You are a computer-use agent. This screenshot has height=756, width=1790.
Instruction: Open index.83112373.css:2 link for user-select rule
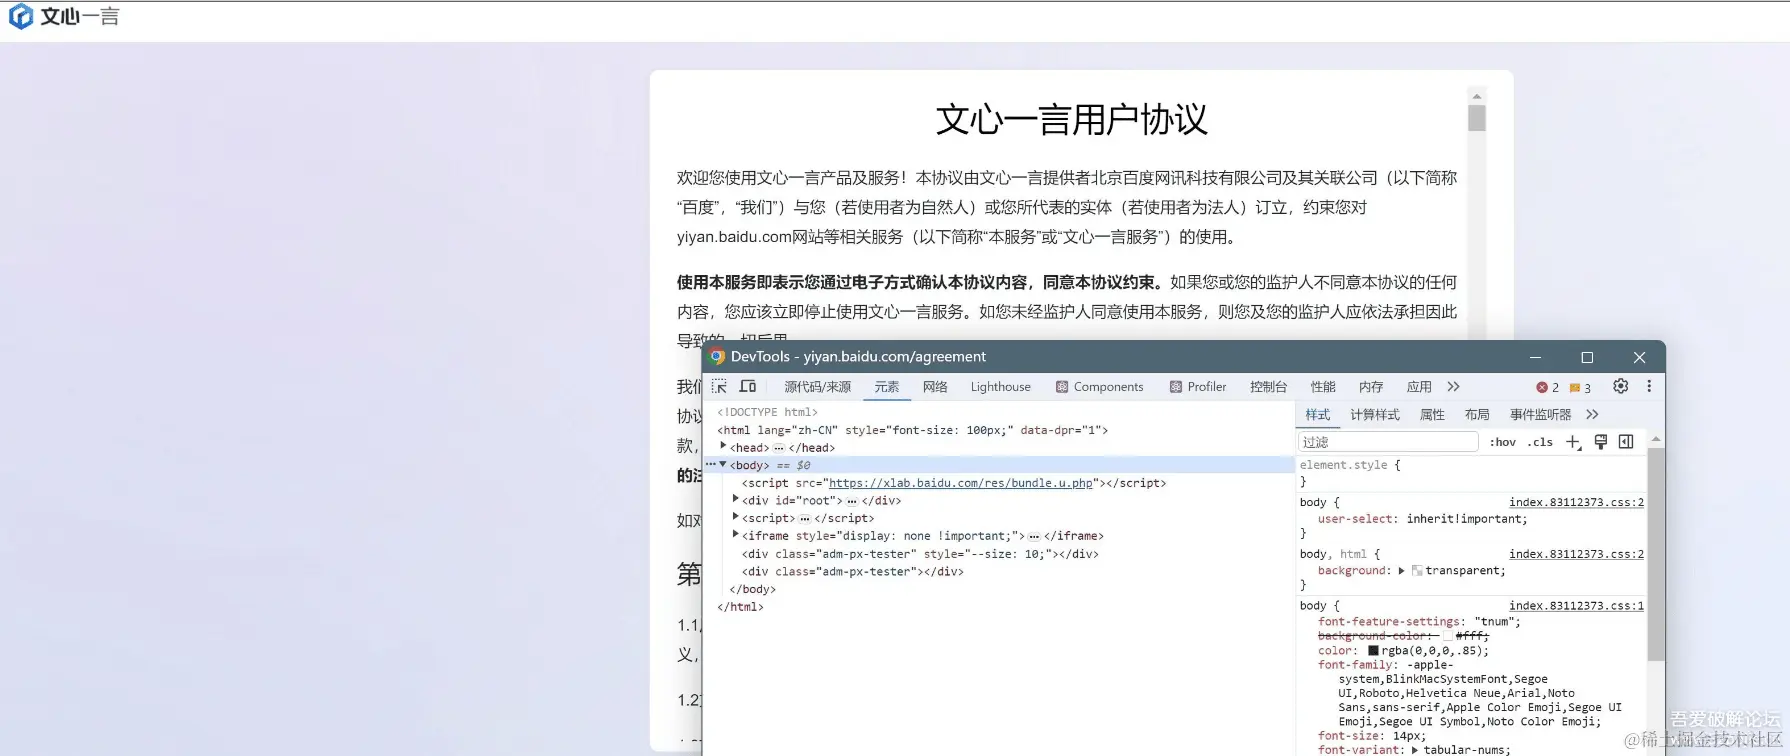(1576, 502)
